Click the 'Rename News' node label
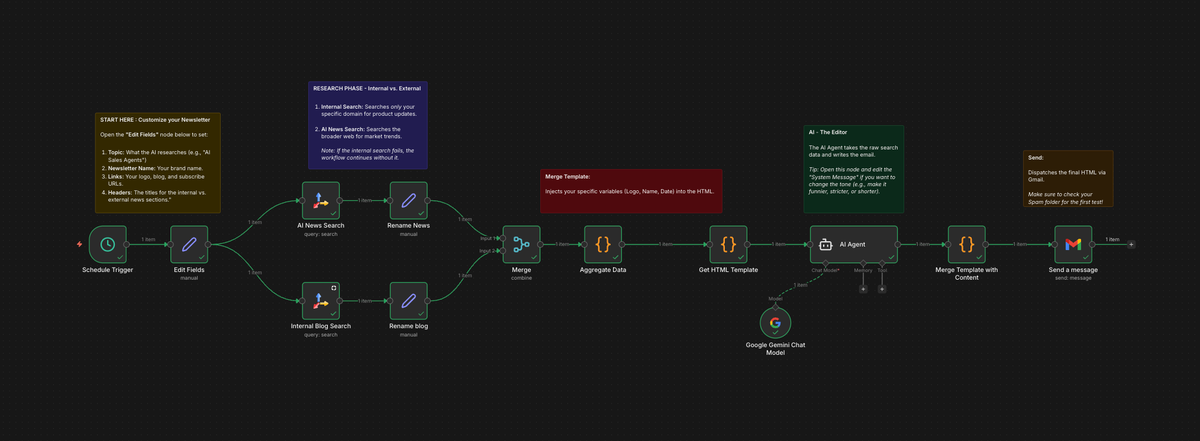Viewport: 1200px width, 441px height. 408,226
